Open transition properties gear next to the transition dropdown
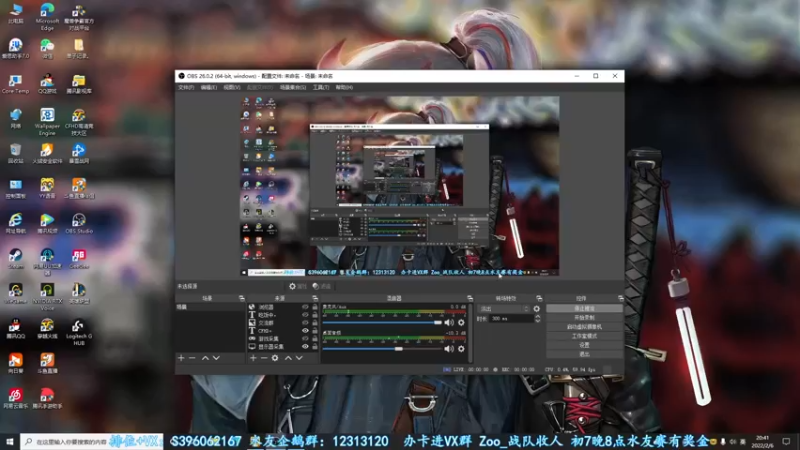Screen dimensions: 800x450 (537, 309)
